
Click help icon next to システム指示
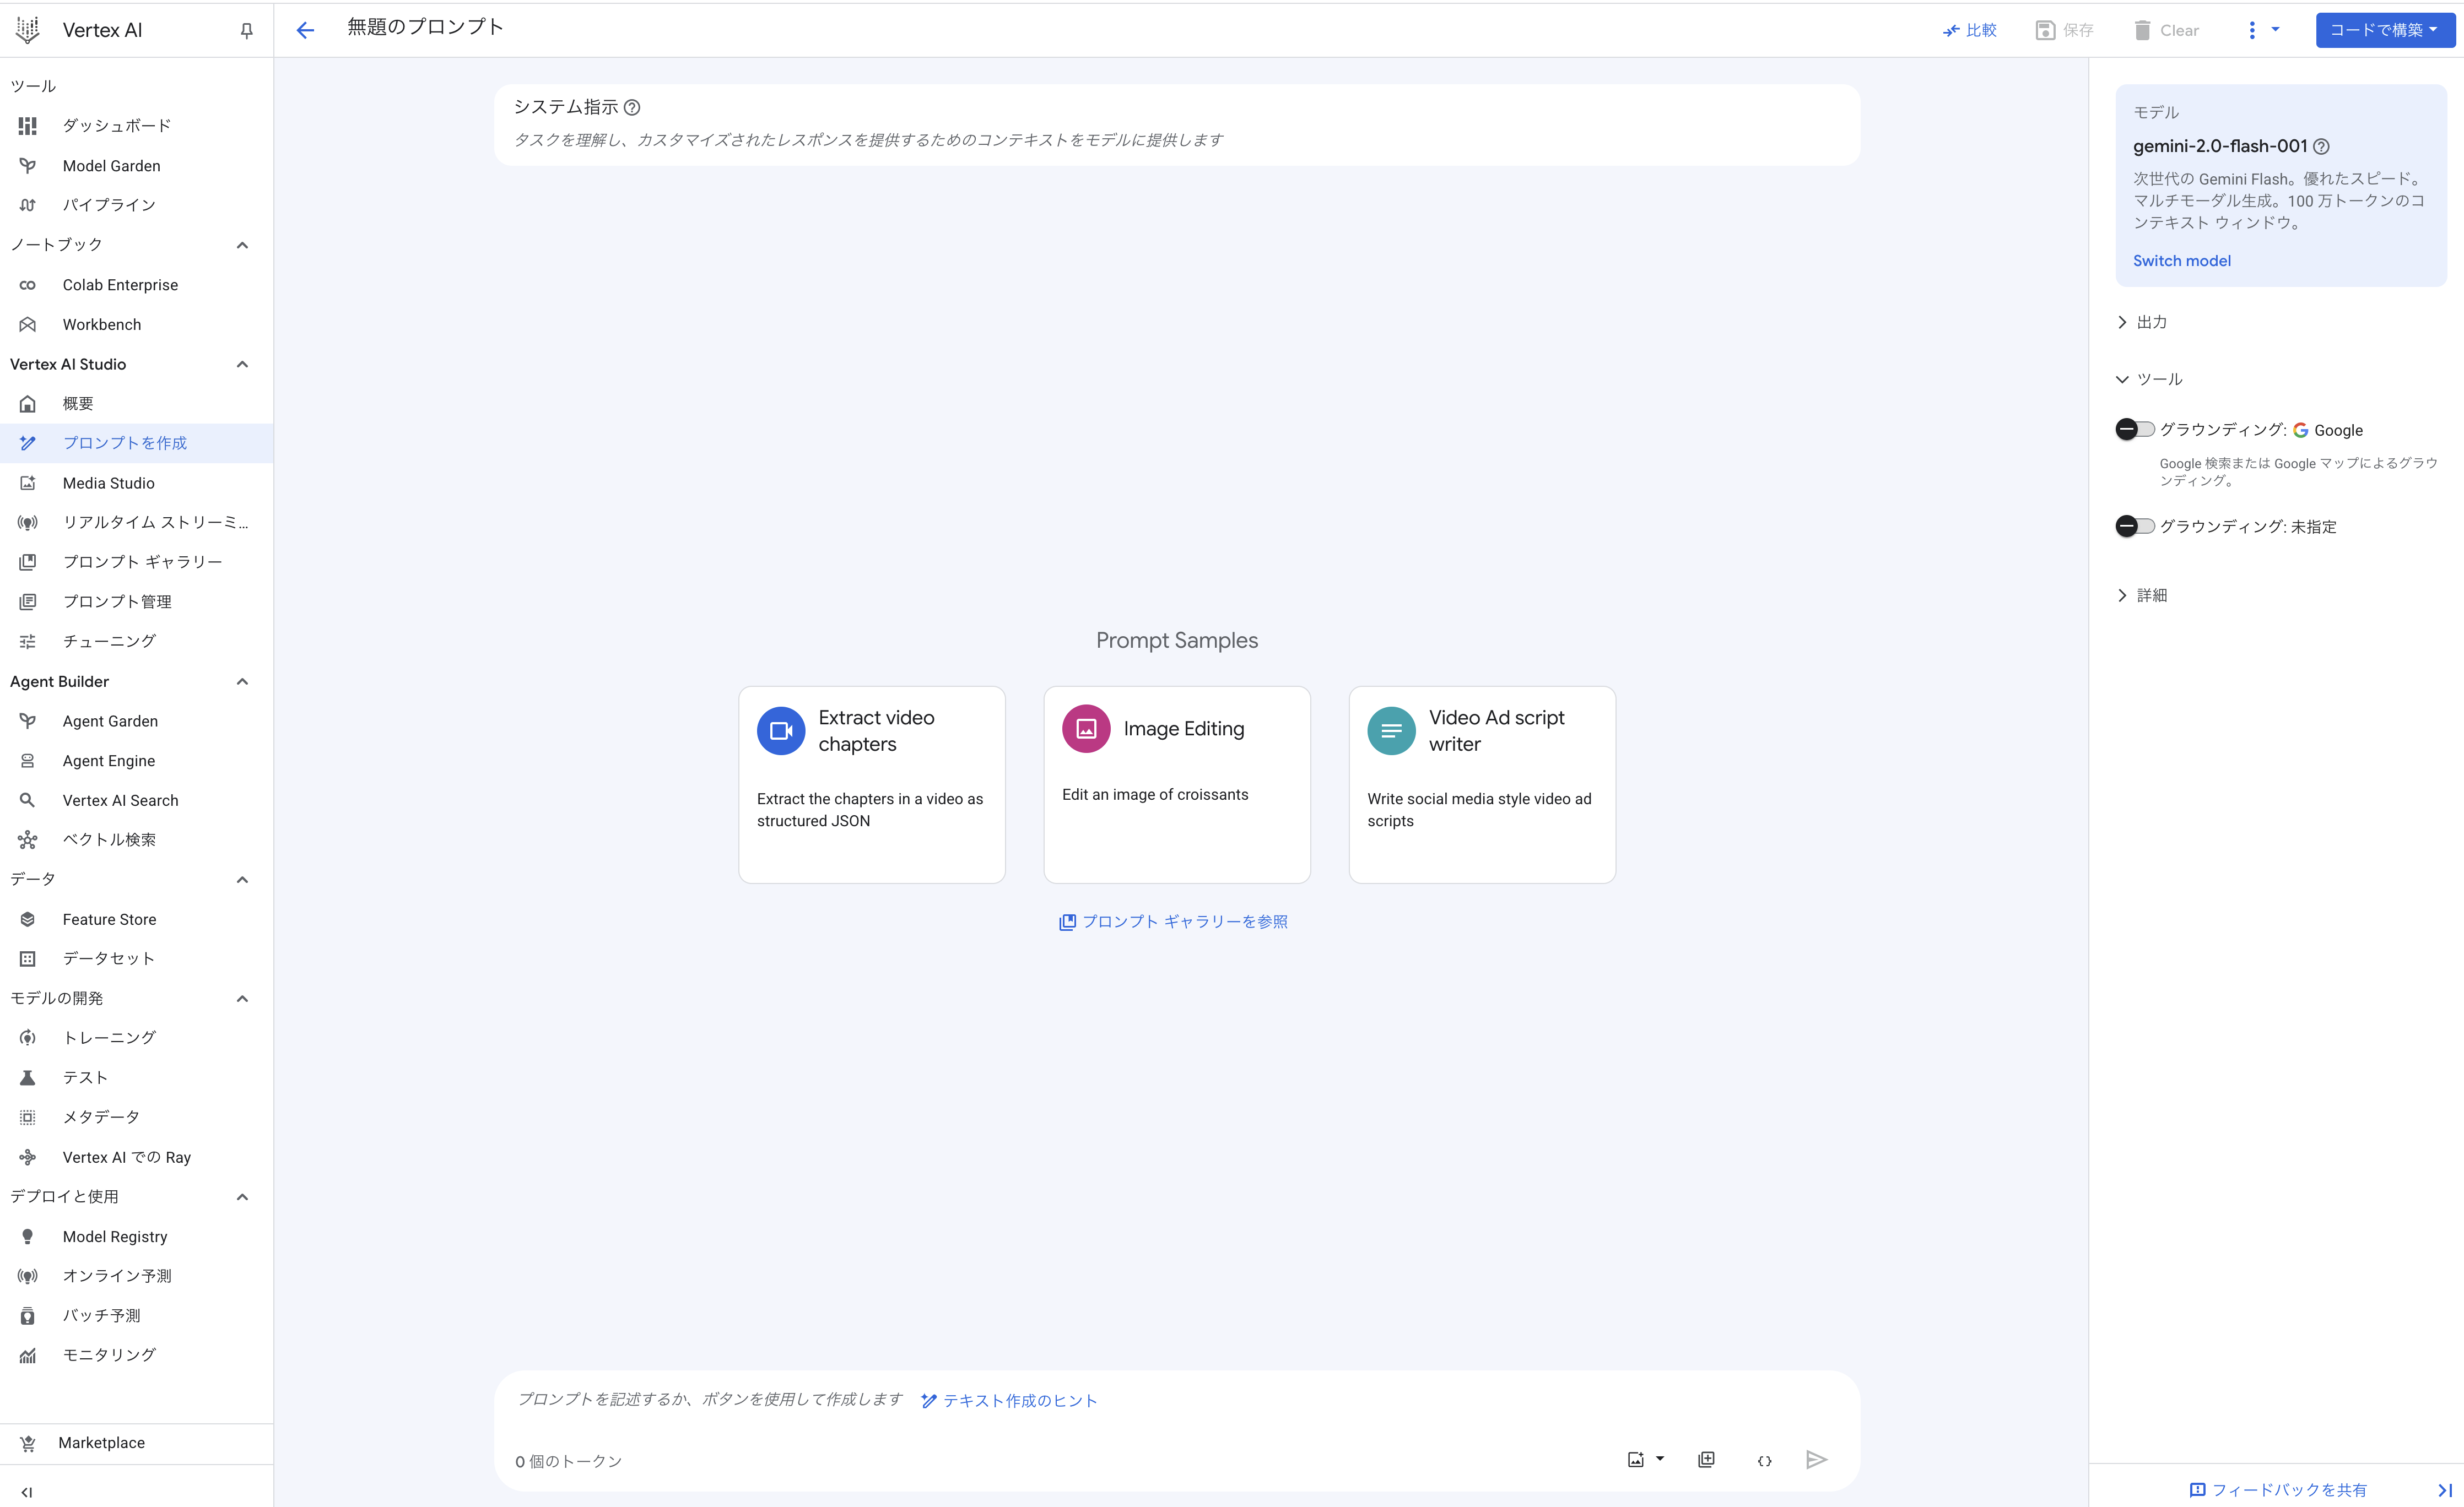pos(632,107)
